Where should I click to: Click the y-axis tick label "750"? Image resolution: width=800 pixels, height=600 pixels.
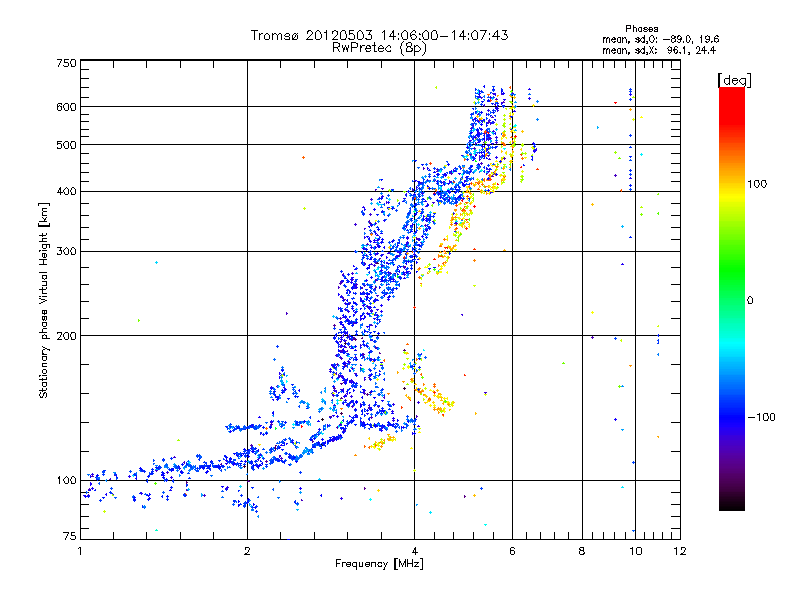click(66, 63)
